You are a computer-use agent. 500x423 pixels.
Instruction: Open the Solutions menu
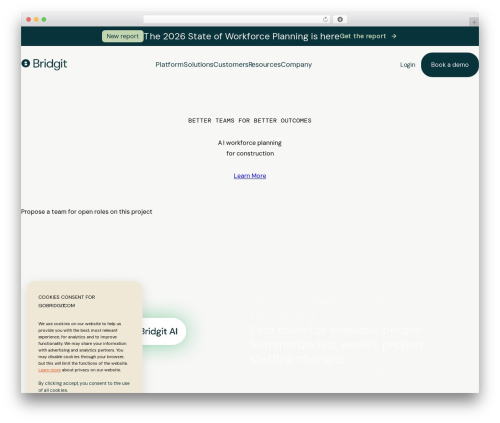tap(198, 65)
